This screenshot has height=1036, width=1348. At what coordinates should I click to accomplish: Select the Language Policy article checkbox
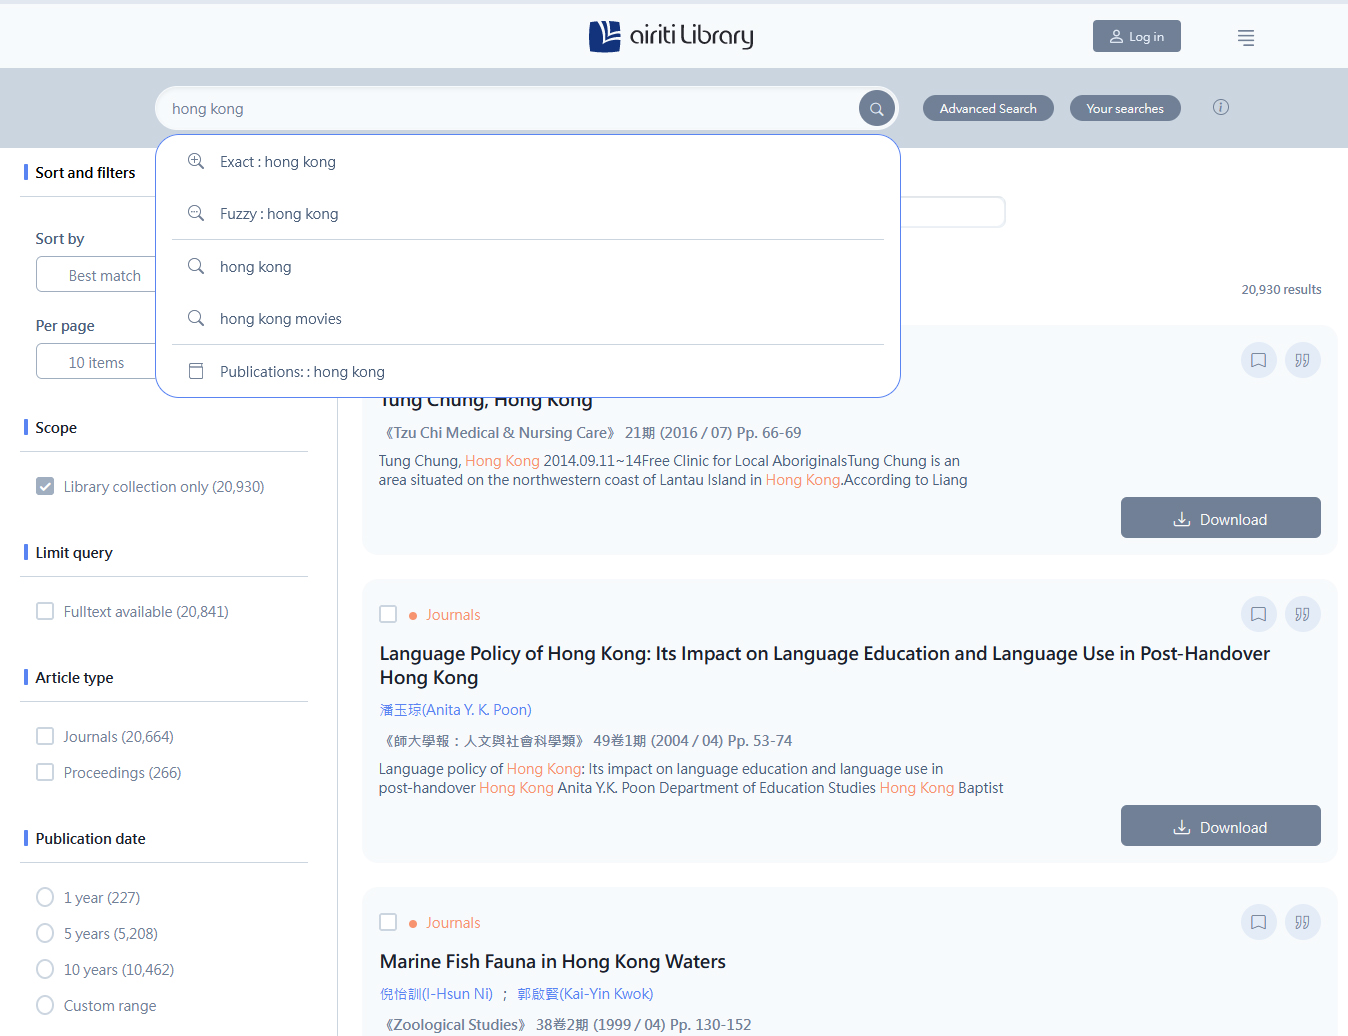point(388,614)
